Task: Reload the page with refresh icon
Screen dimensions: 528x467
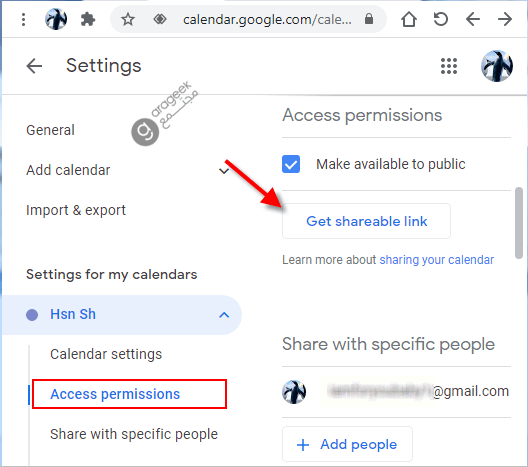Action: [440, 19]
